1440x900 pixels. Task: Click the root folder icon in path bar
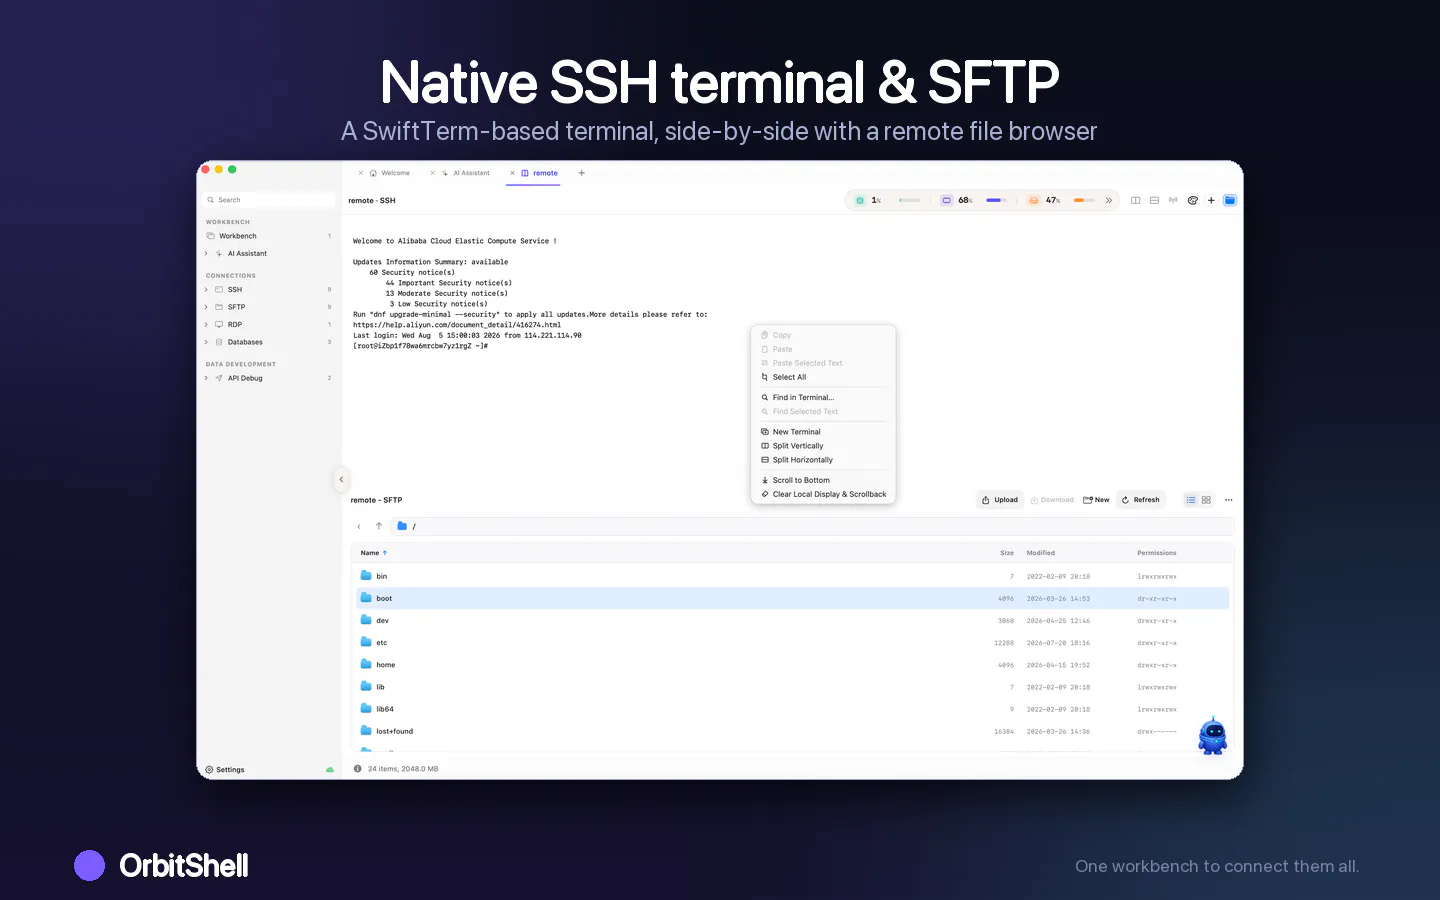pyautogui.click(x=402, y=526)
